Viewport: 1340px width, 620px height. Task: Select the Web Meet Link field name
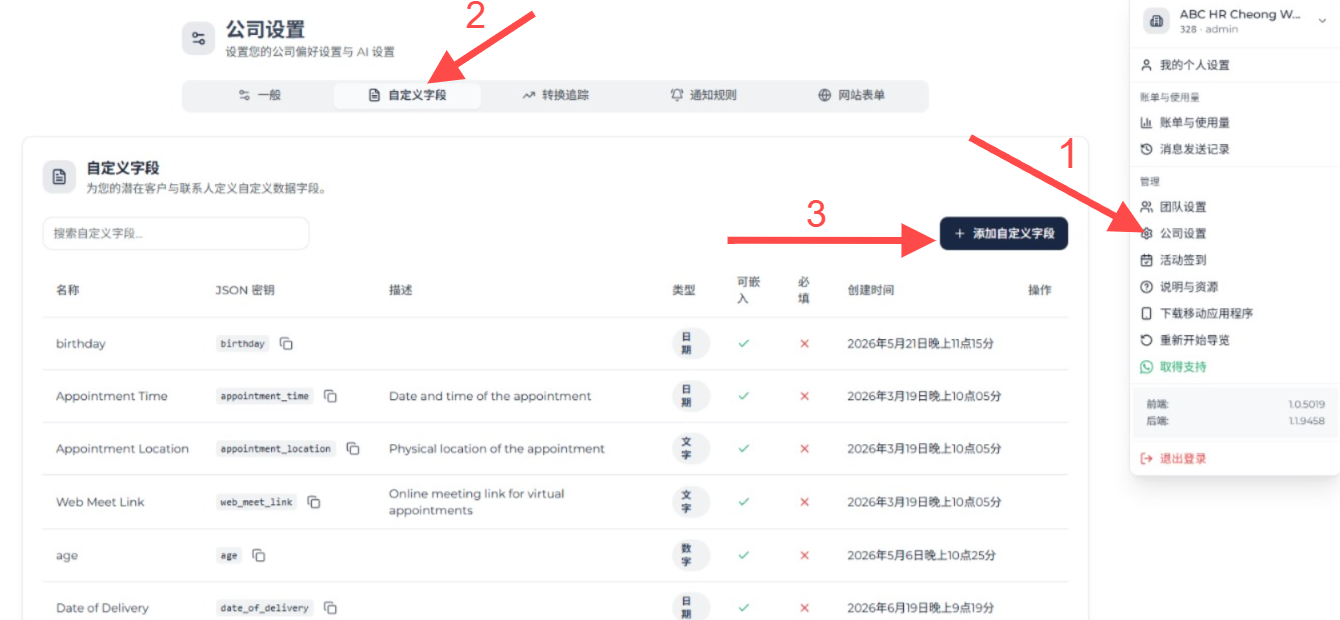click(x=100, y=502)
